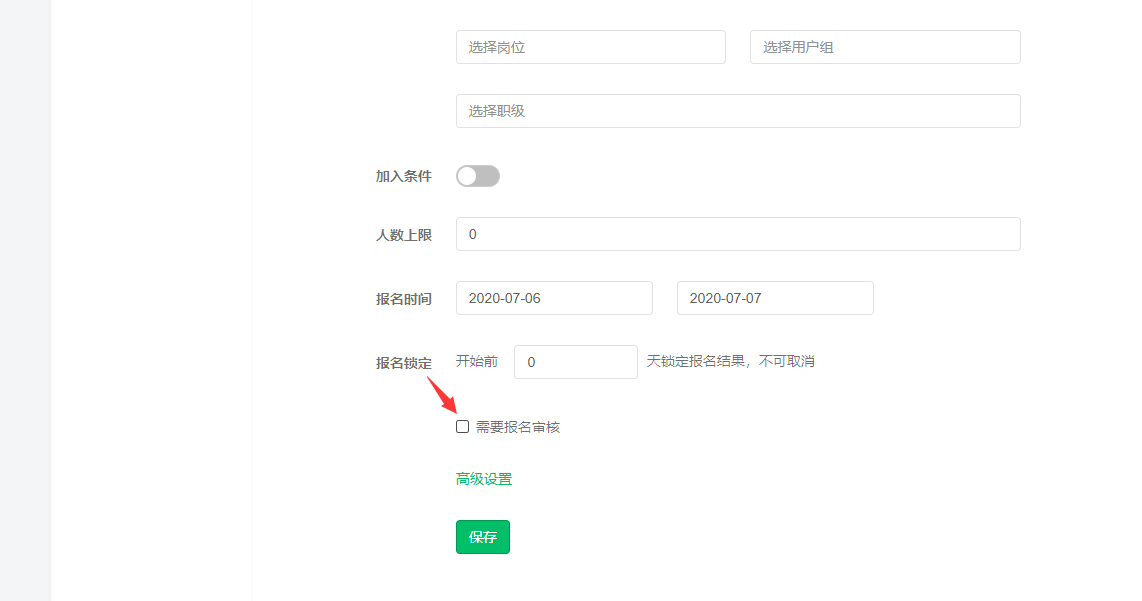Screen dimensions: 1142x601
Task: Open the 选择岗位 selection field
Action: tap(591, 47)
